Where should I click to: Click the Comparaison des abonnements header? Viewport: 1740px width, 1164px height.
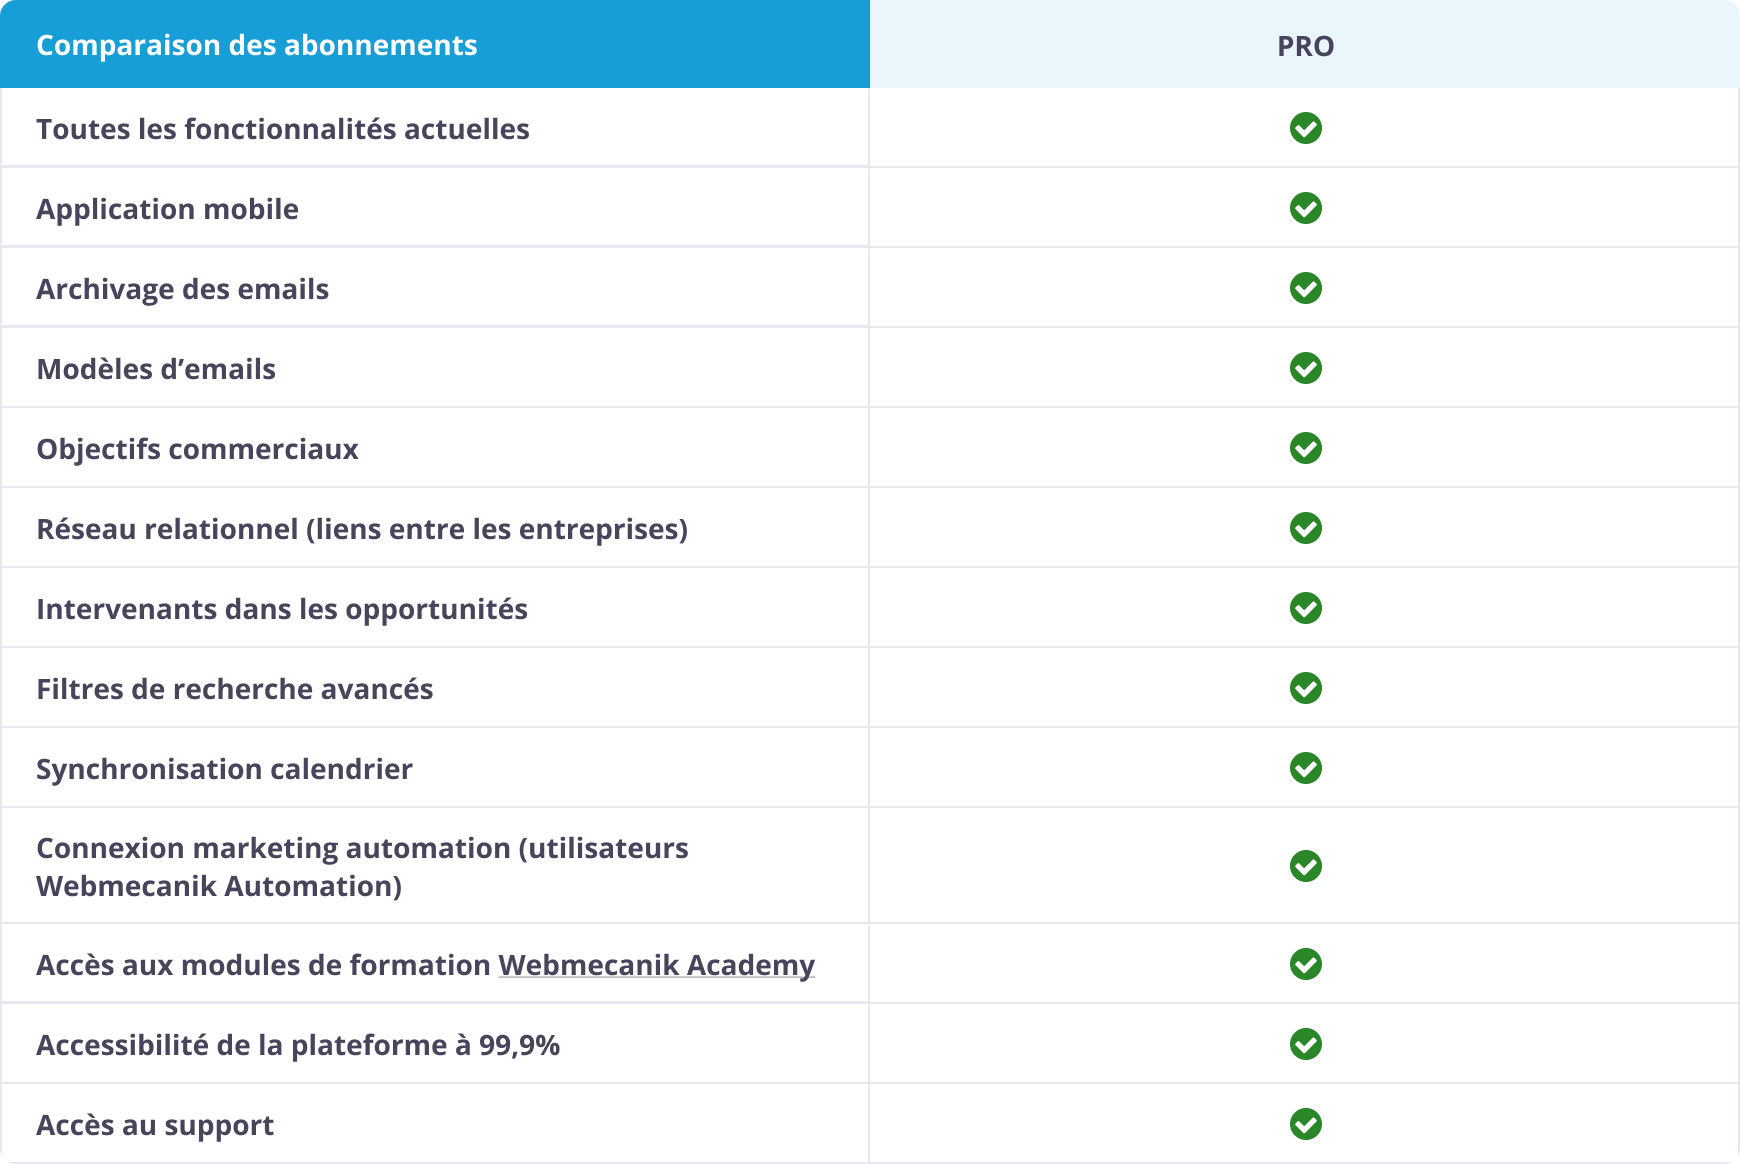point(257,45)
